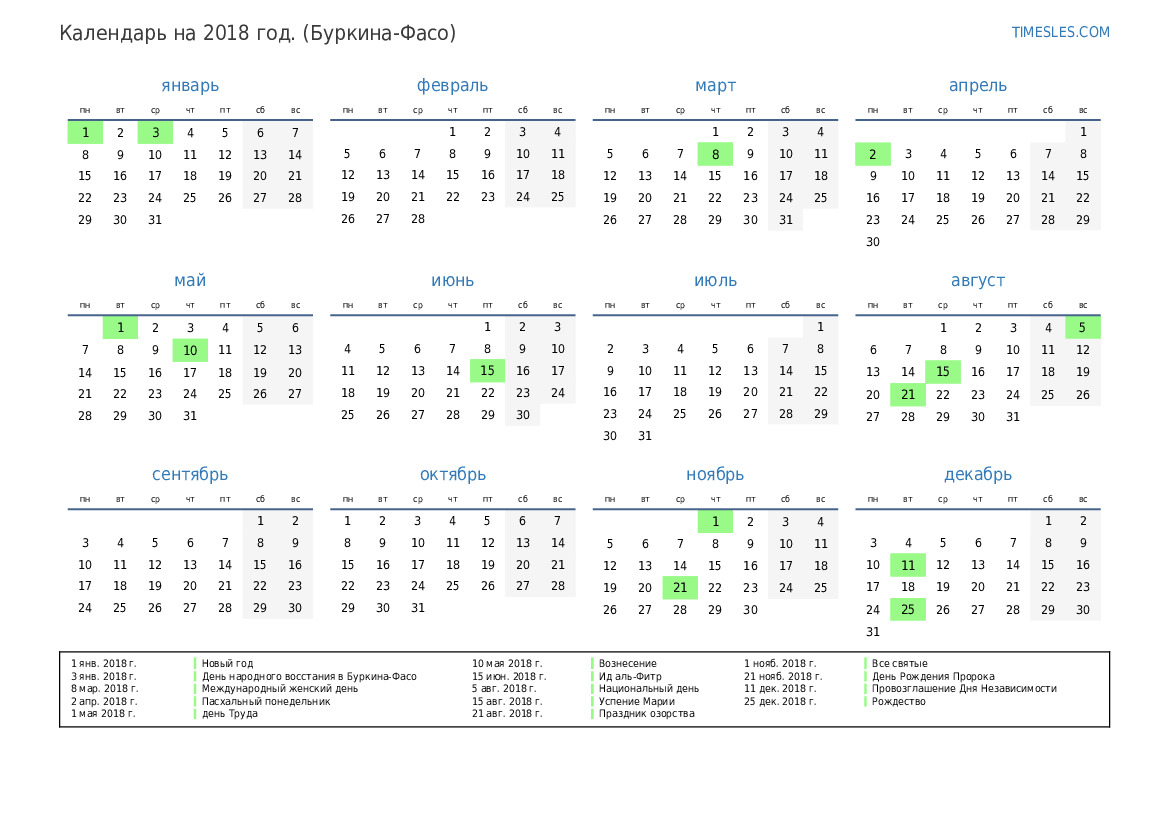1169x827 pixels.
Task: Click the июнь month heading
Action: (452, 281)
